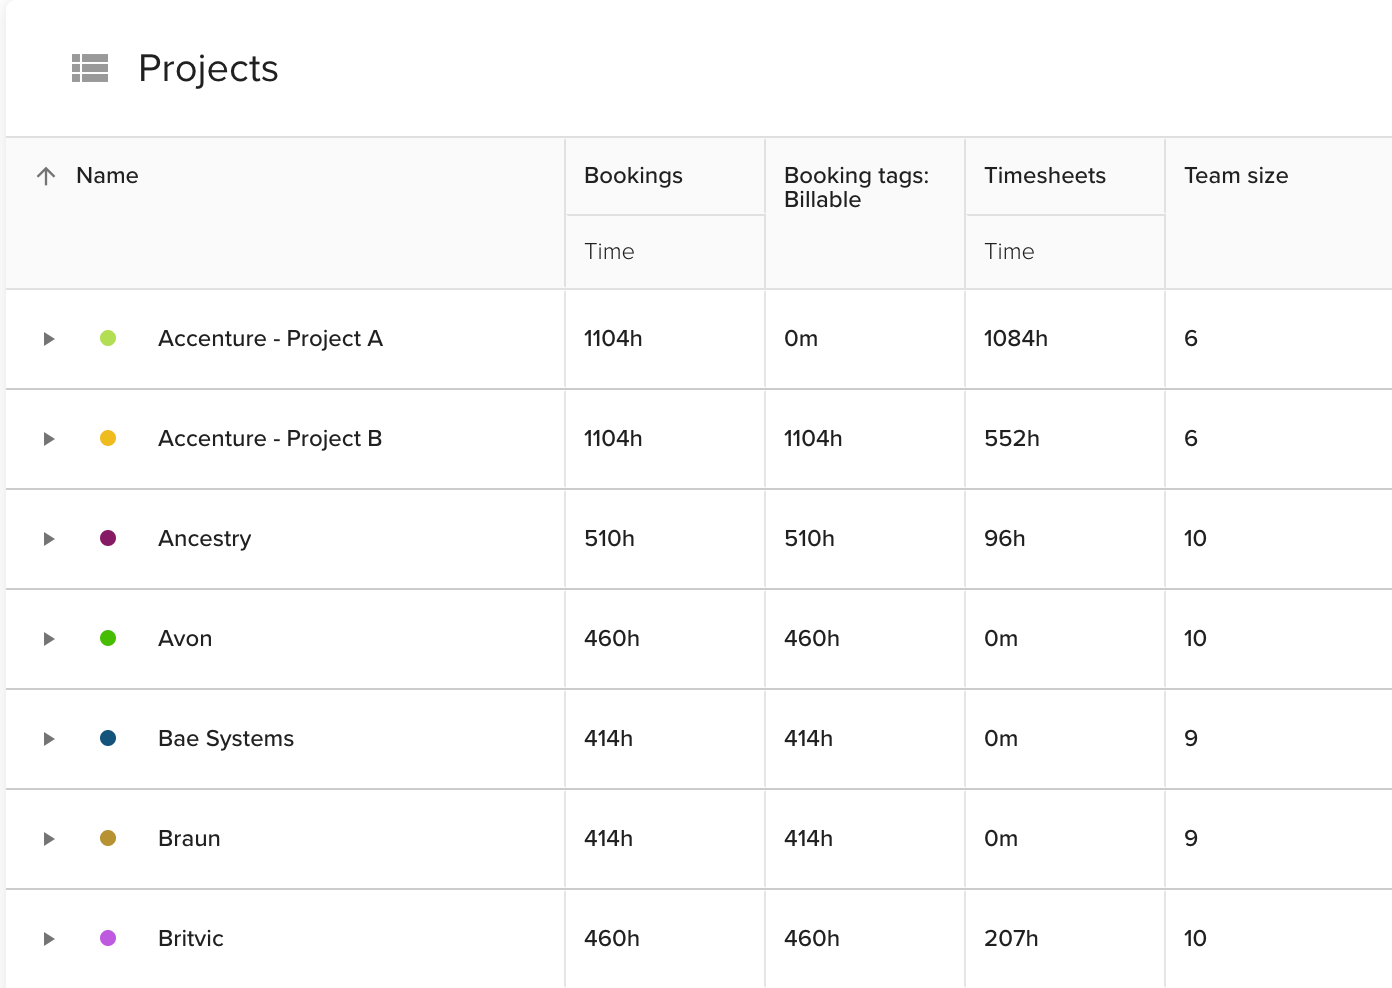Image resolution: width=1392 pixels, height=988 pixels.
Task: Expand the Ancestry project row
Action: coord(48,539)
